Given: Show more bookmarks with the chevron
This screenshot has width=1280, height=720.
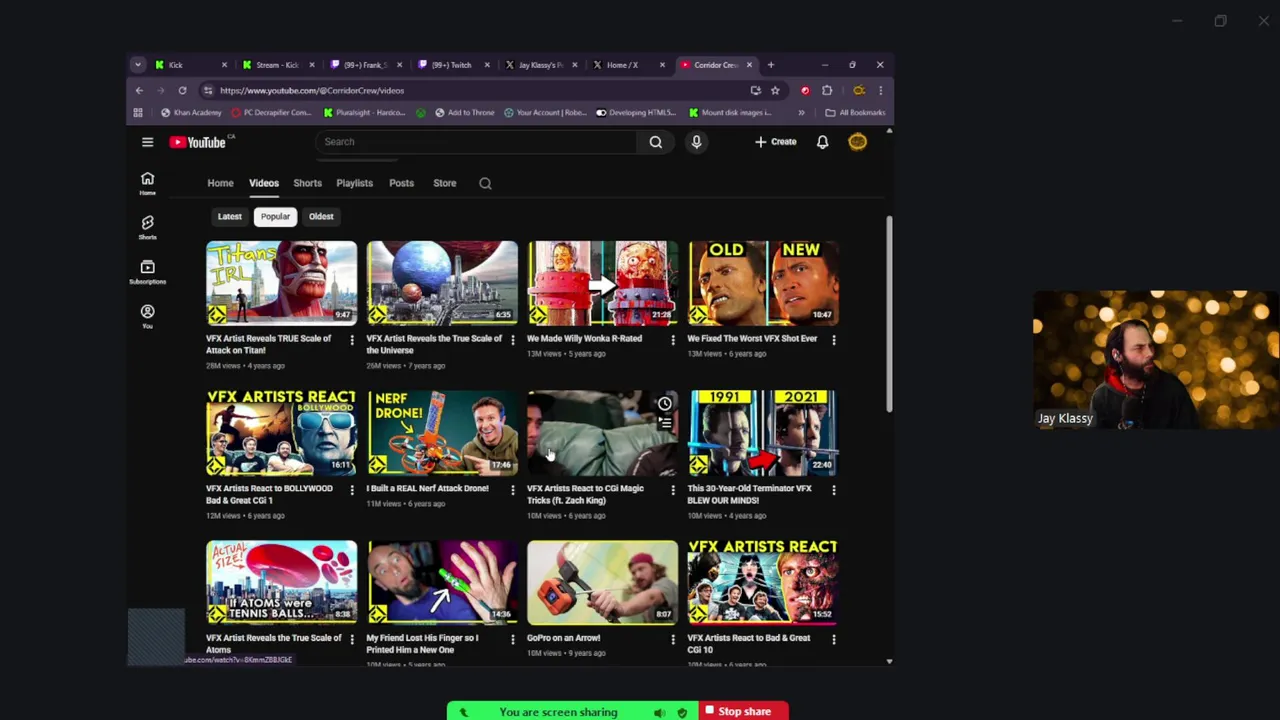Looking at the screenshot, I should coord(801,112).
